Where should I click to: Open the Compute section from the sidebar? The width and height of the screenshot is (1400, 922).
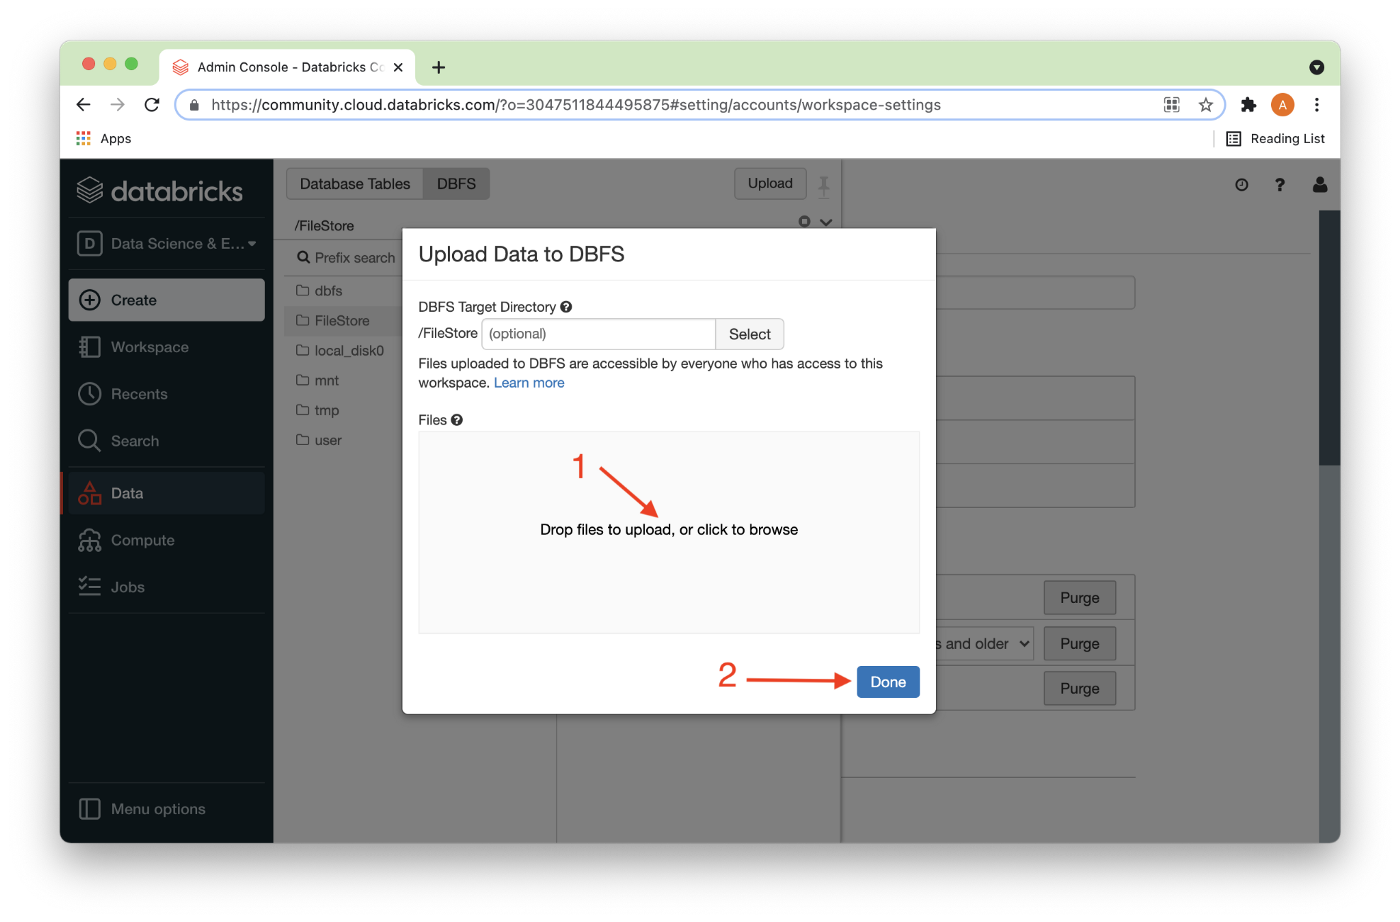point(89,540)
